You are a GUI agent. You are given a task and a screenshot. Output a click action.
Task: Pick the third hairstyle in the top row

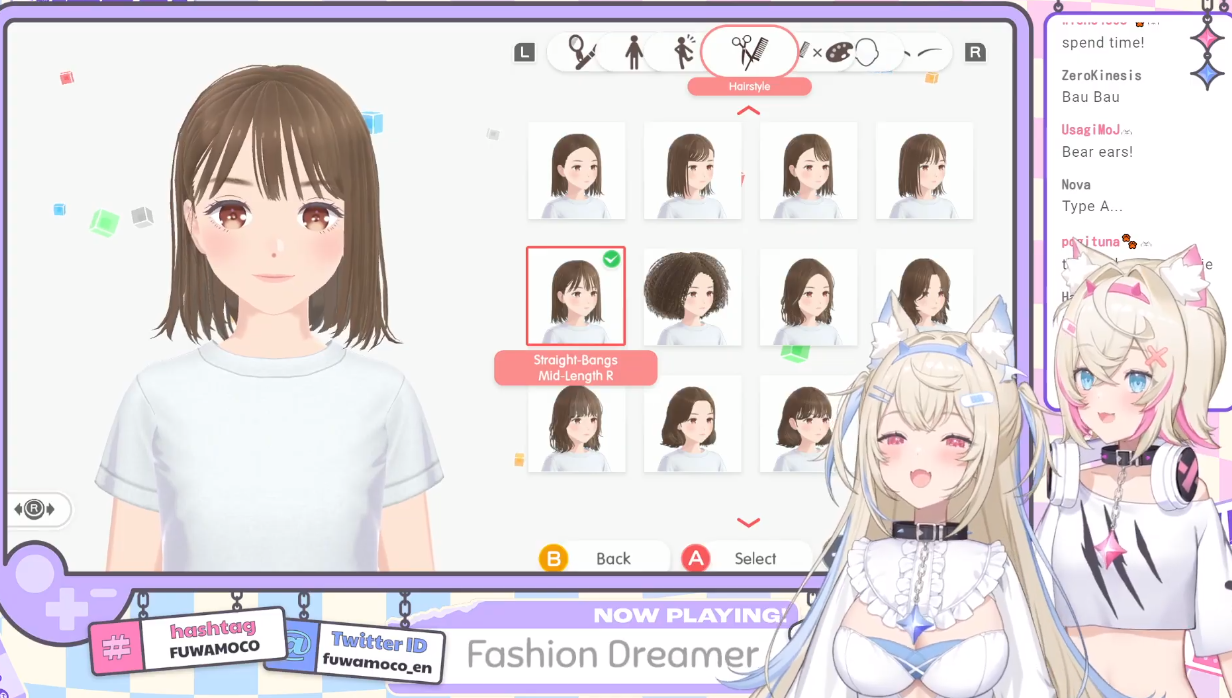(x=809, y=171)
